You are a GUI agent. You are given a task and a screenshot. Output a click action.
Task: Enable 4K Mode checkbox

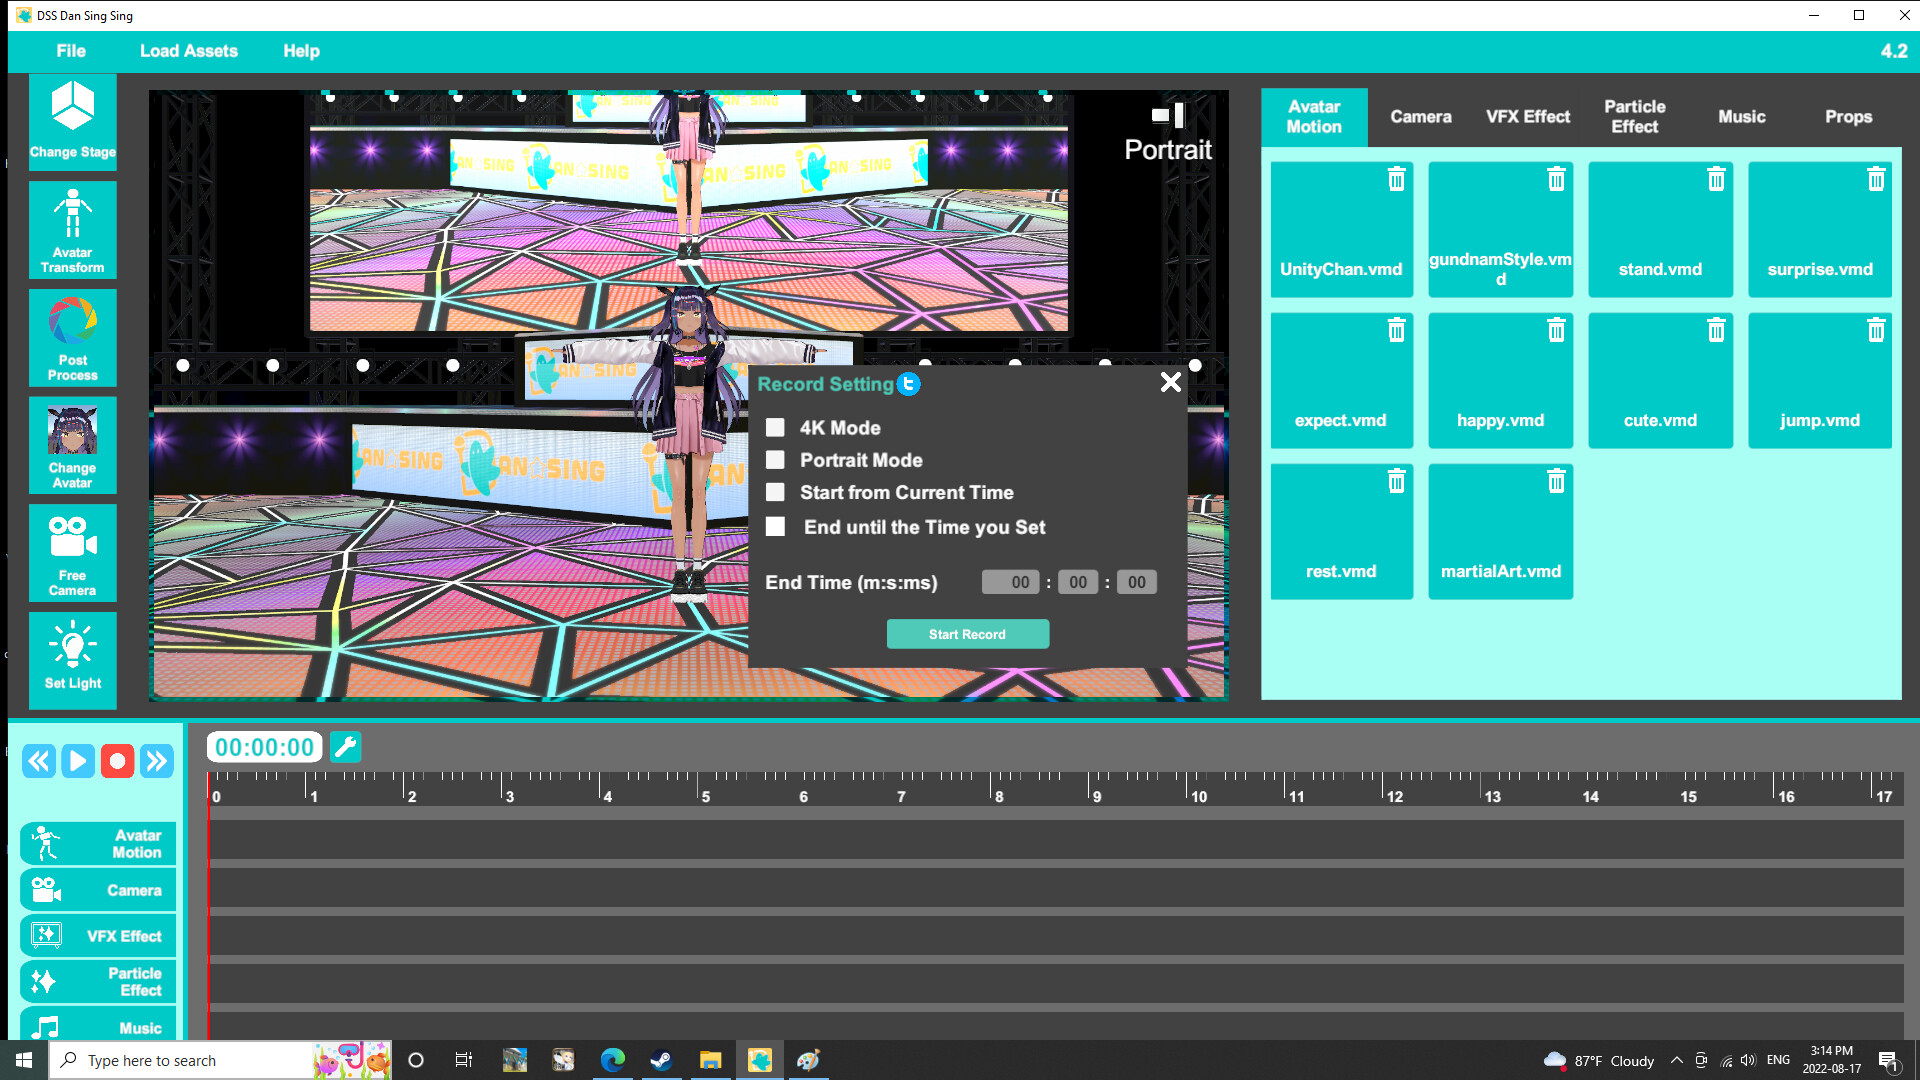click(775, 426)
